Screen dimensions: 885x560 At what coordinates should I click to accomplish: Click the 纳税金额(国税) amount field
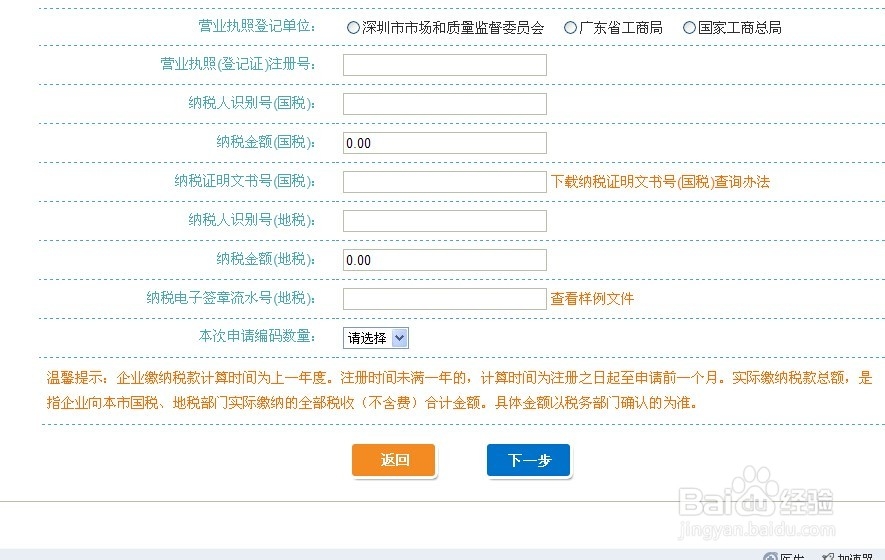click(x=444, y=143)
